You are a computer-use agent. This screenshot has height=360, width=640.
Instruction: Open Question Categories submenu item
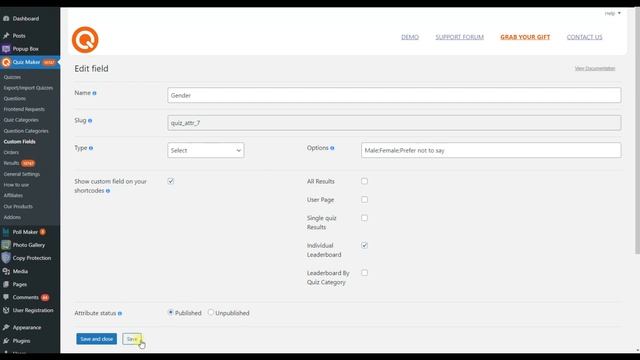coord(26,131)
